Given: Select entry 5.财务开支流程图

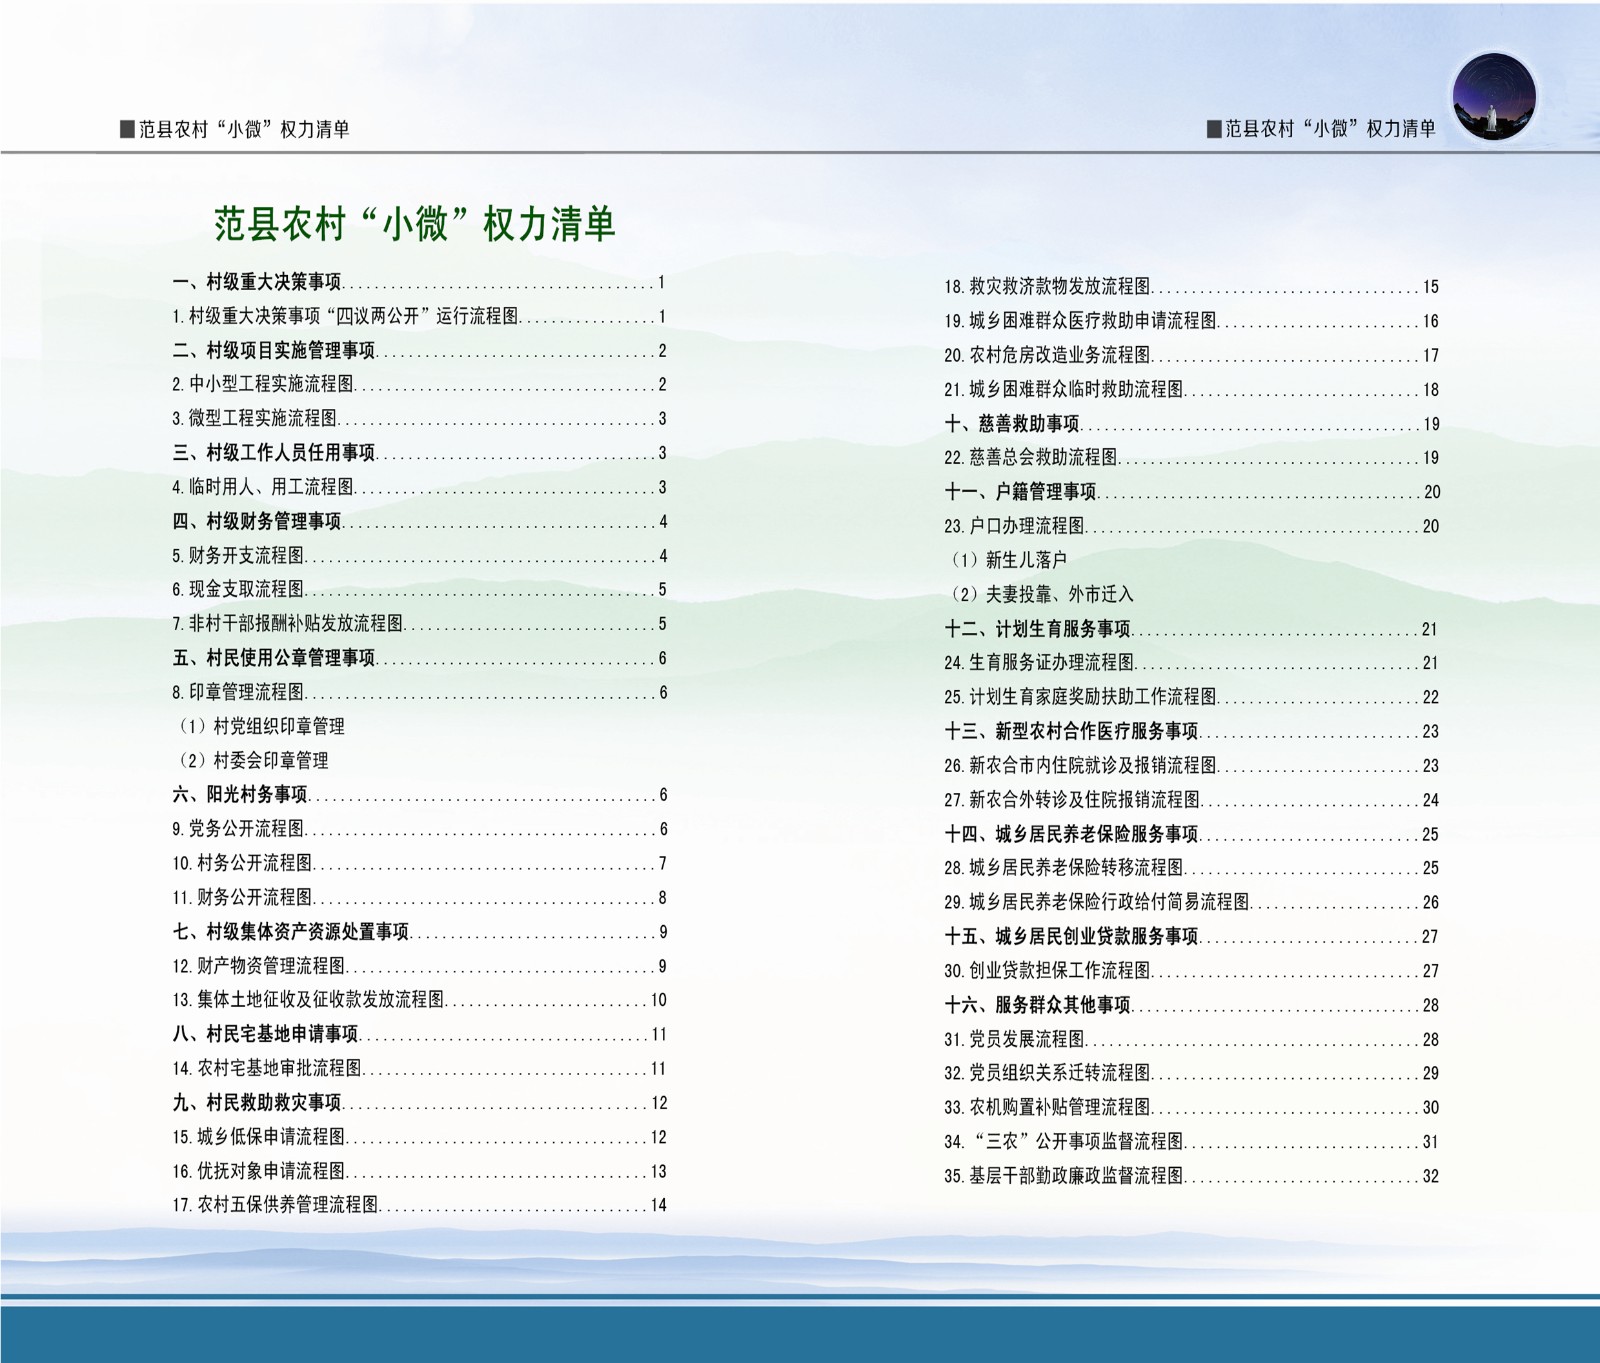Looking at the screenshot, I should point(419,556).
